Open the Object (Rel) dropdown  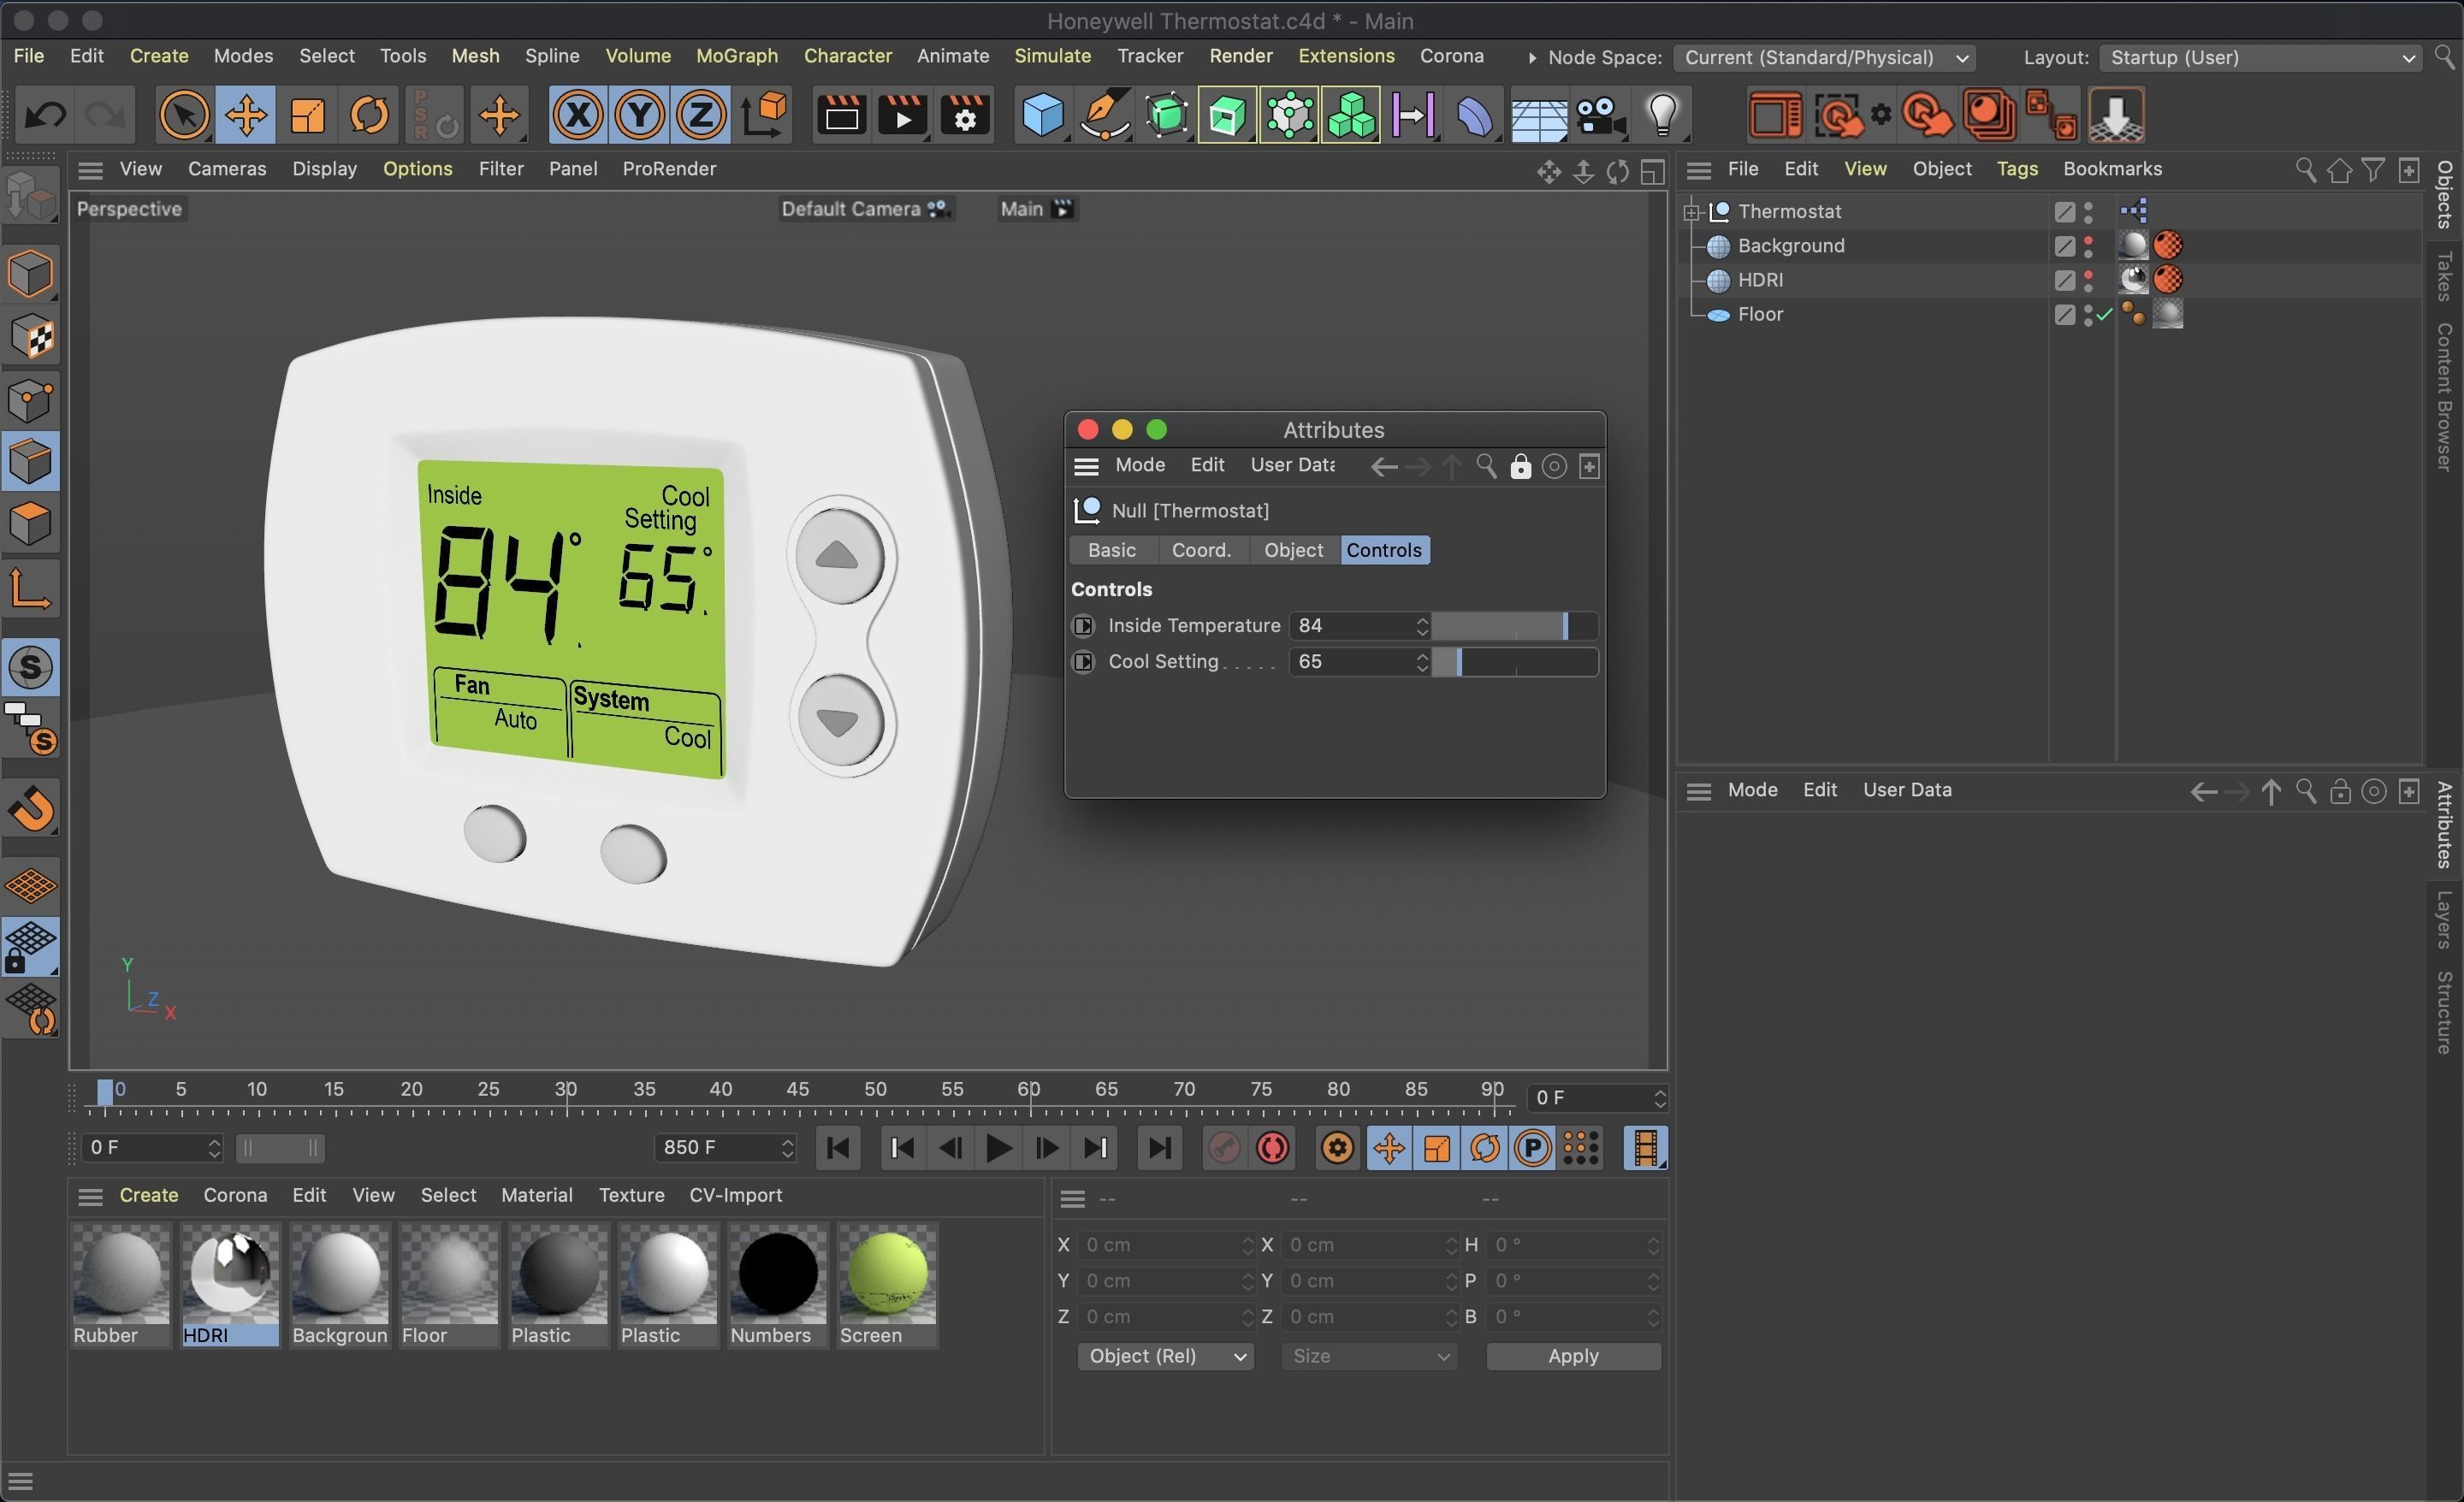click(x=1165, y=1356)
